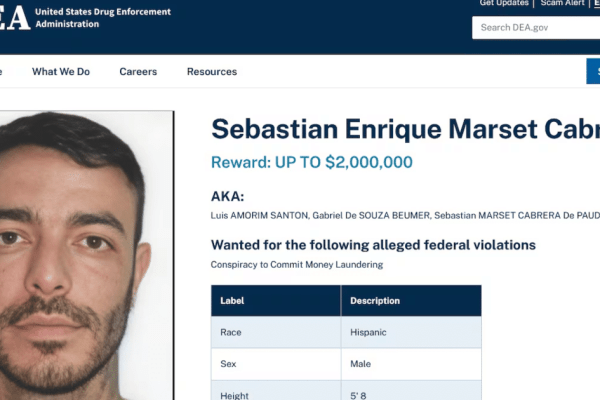Click the AKA: heading
The image size is (600, 400).
coord(227,197)
